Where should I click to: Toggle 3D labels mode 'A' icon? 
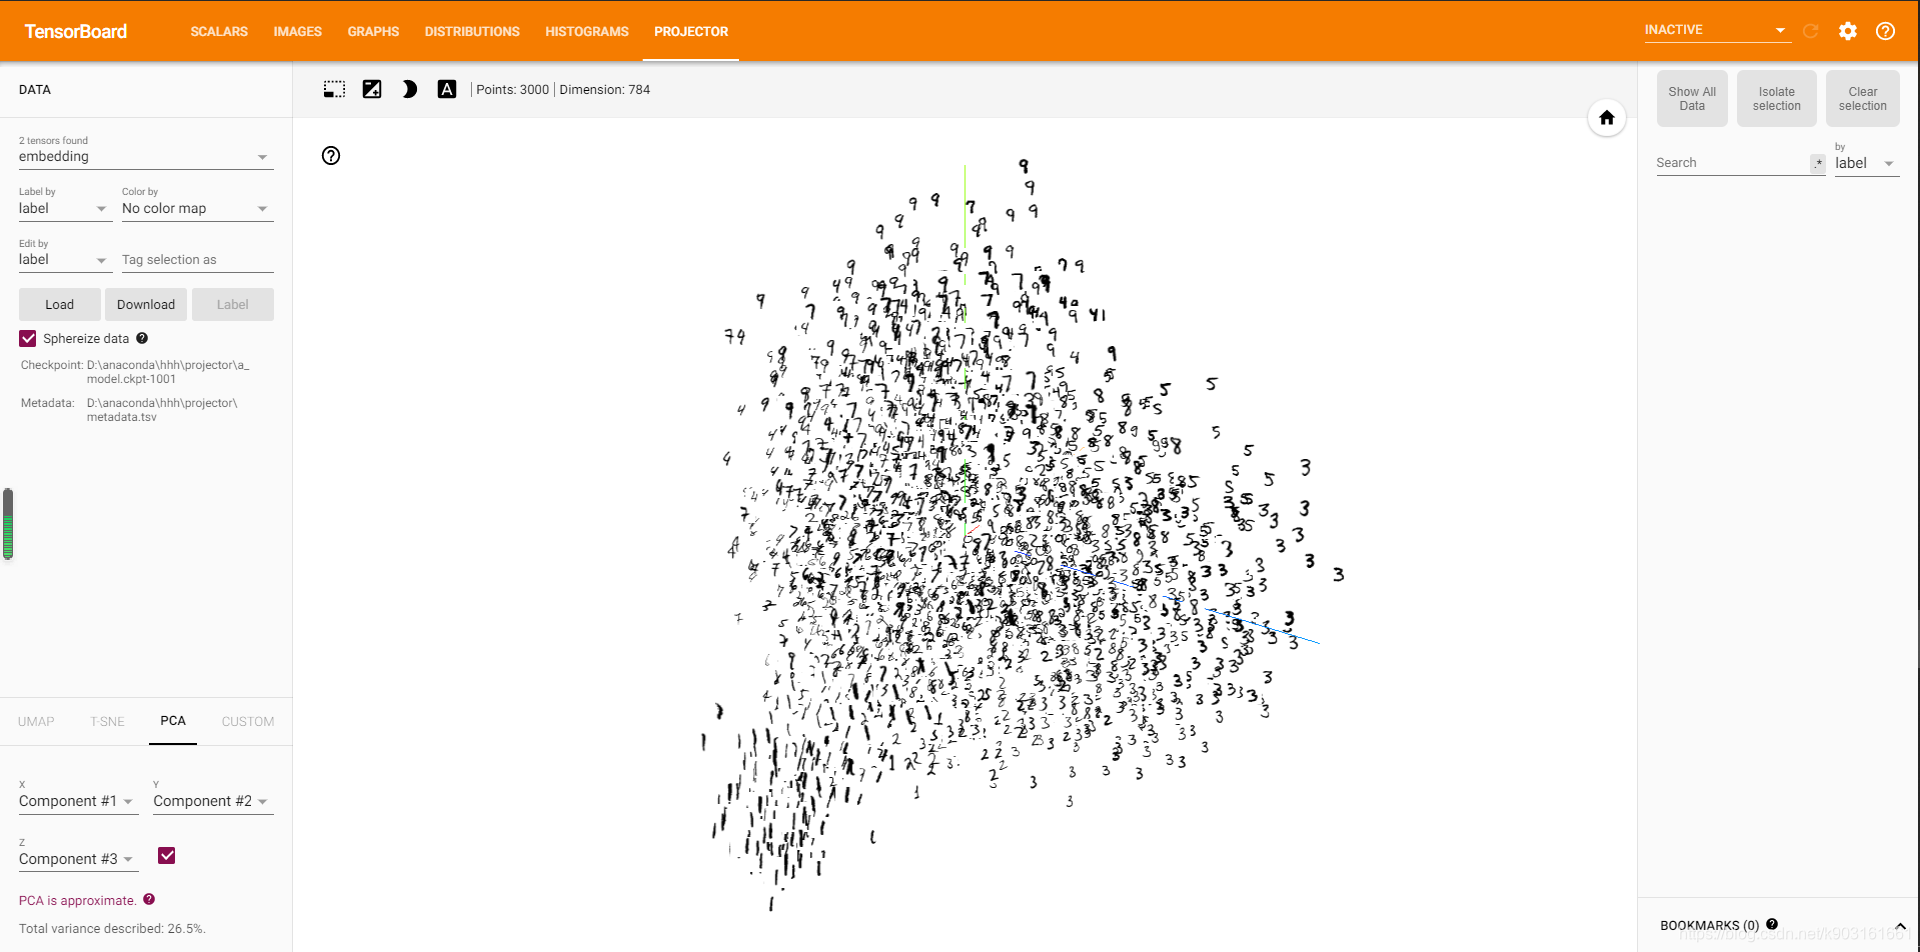447,89
